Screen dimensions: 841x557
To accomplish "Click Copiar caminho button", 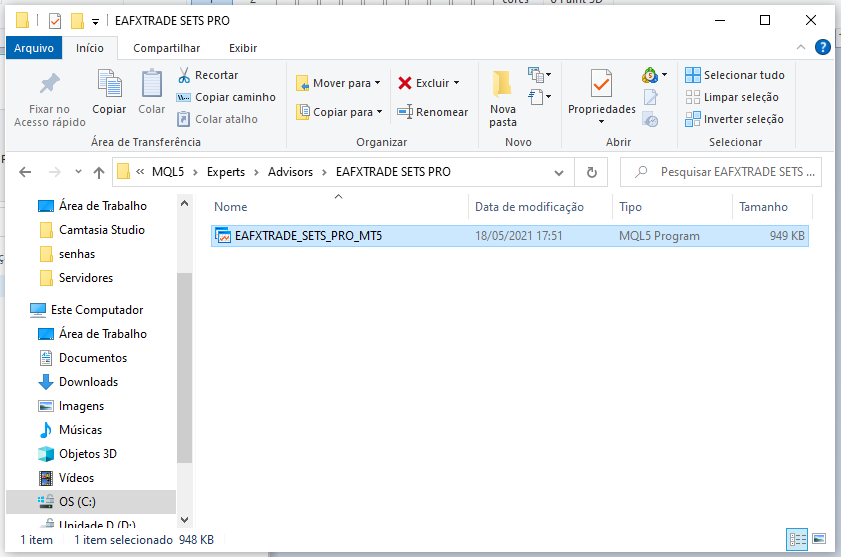I will 226,97.
